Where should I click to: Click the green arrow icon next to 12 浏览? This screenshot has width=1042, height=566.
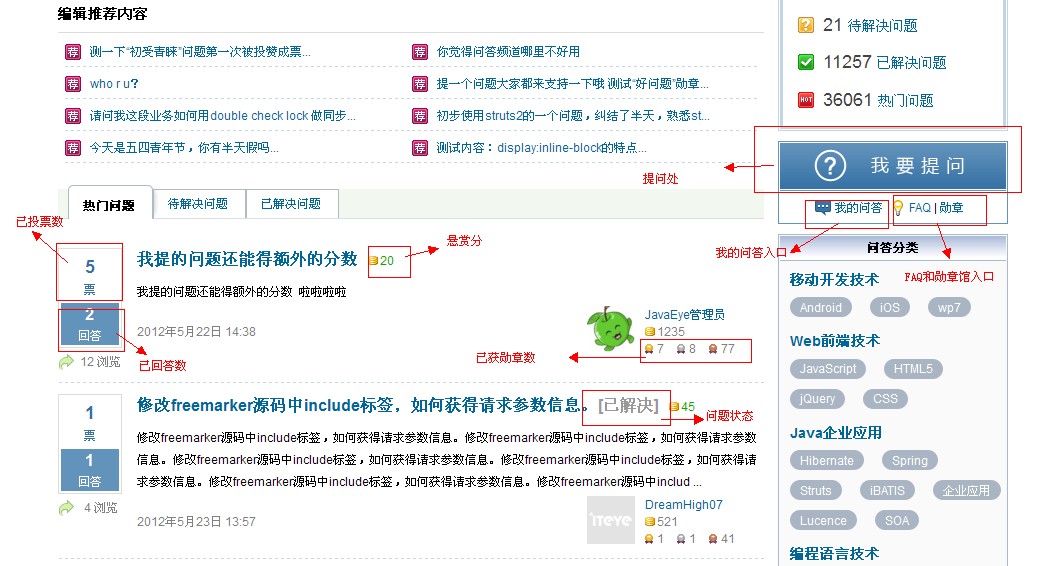(66, 362)
